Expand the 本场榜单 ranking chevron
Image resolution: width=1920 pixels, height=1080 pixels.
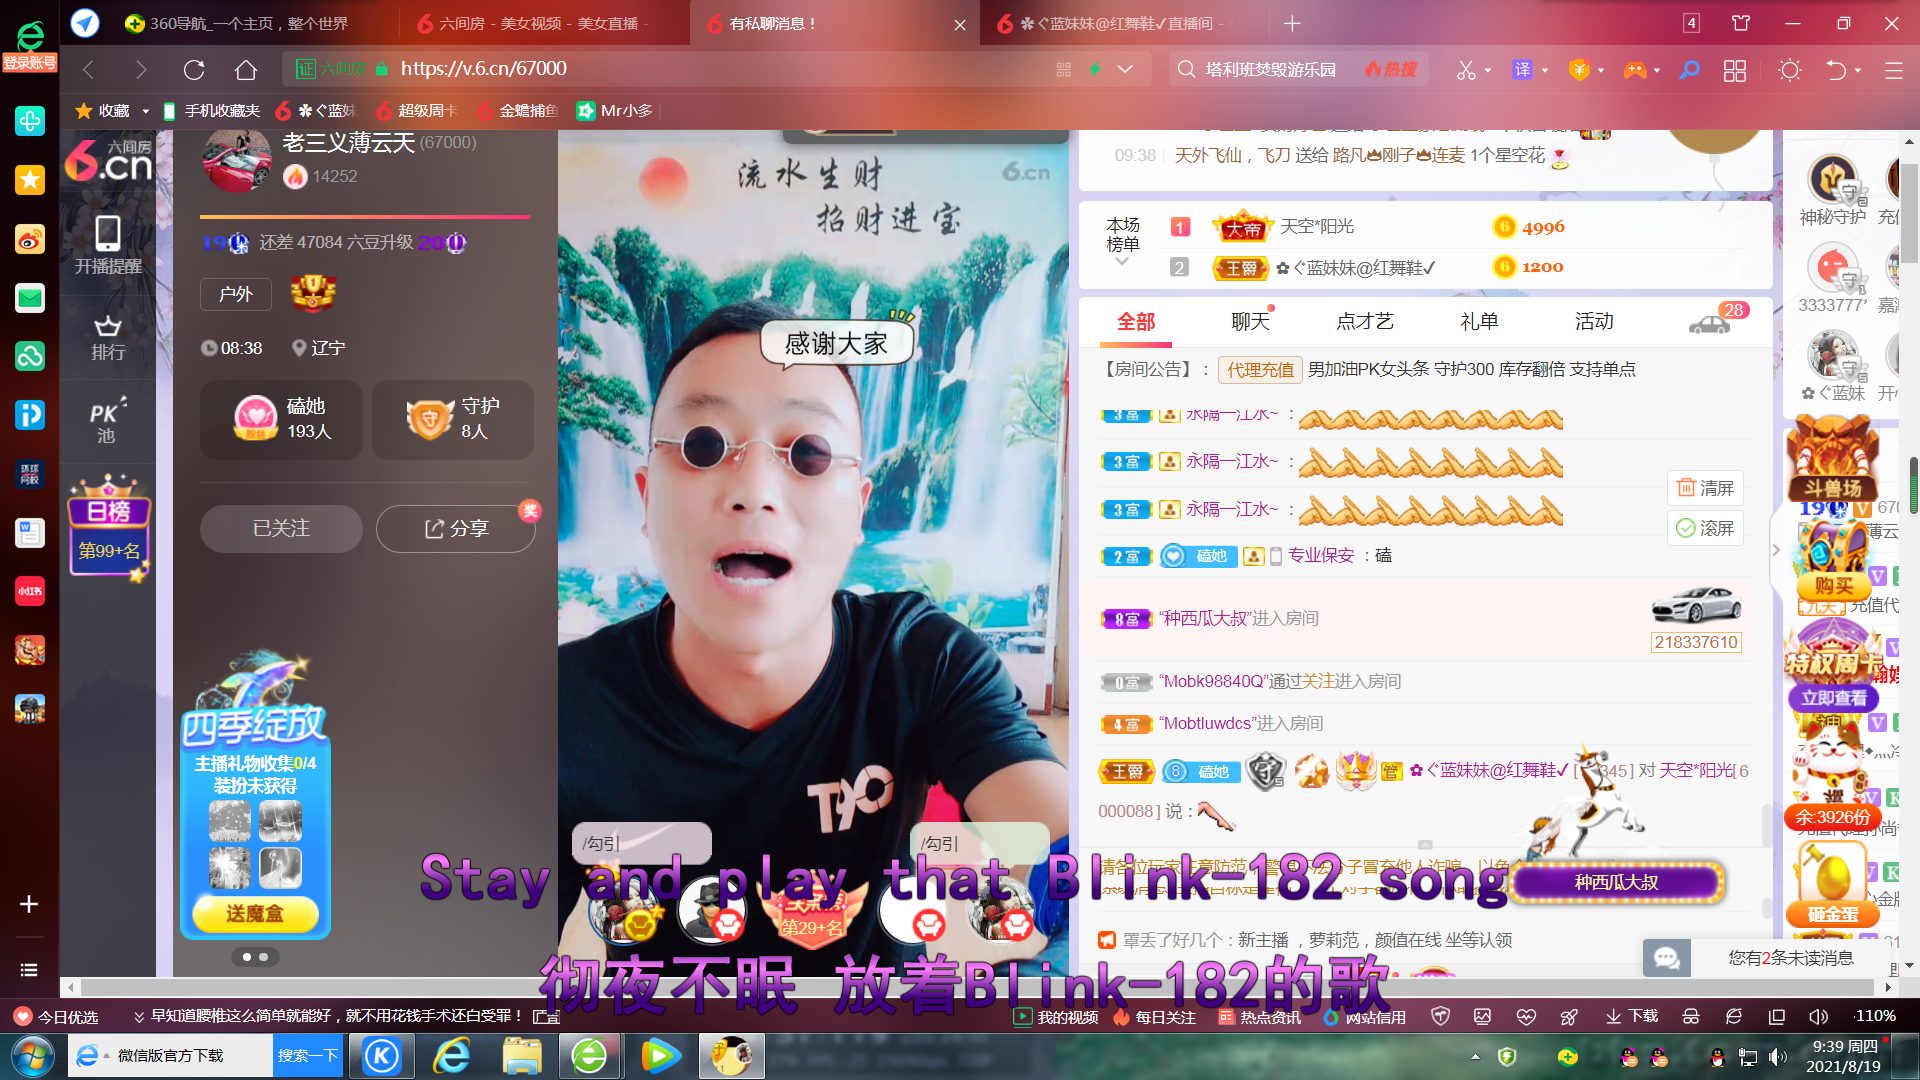tap(1122, 261)
